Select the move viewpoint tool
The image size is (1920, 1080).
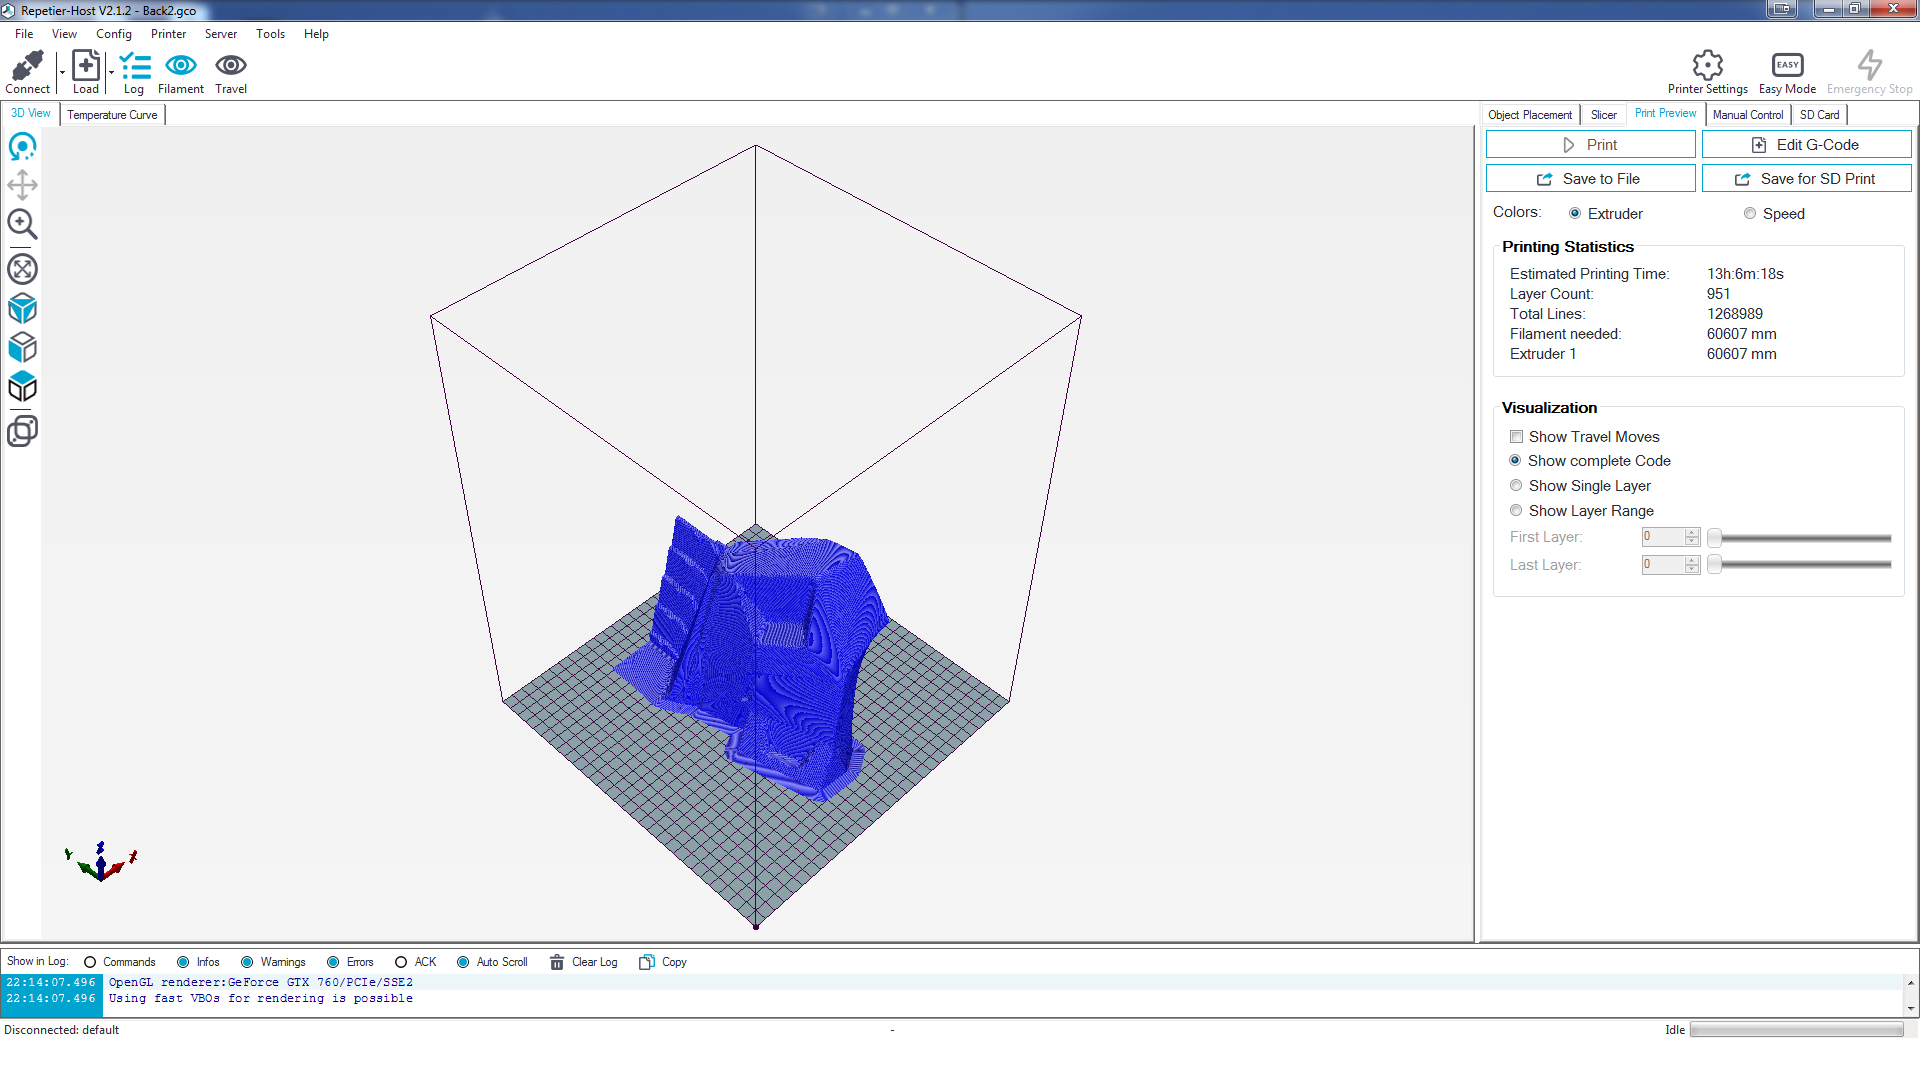pos(22,185)
